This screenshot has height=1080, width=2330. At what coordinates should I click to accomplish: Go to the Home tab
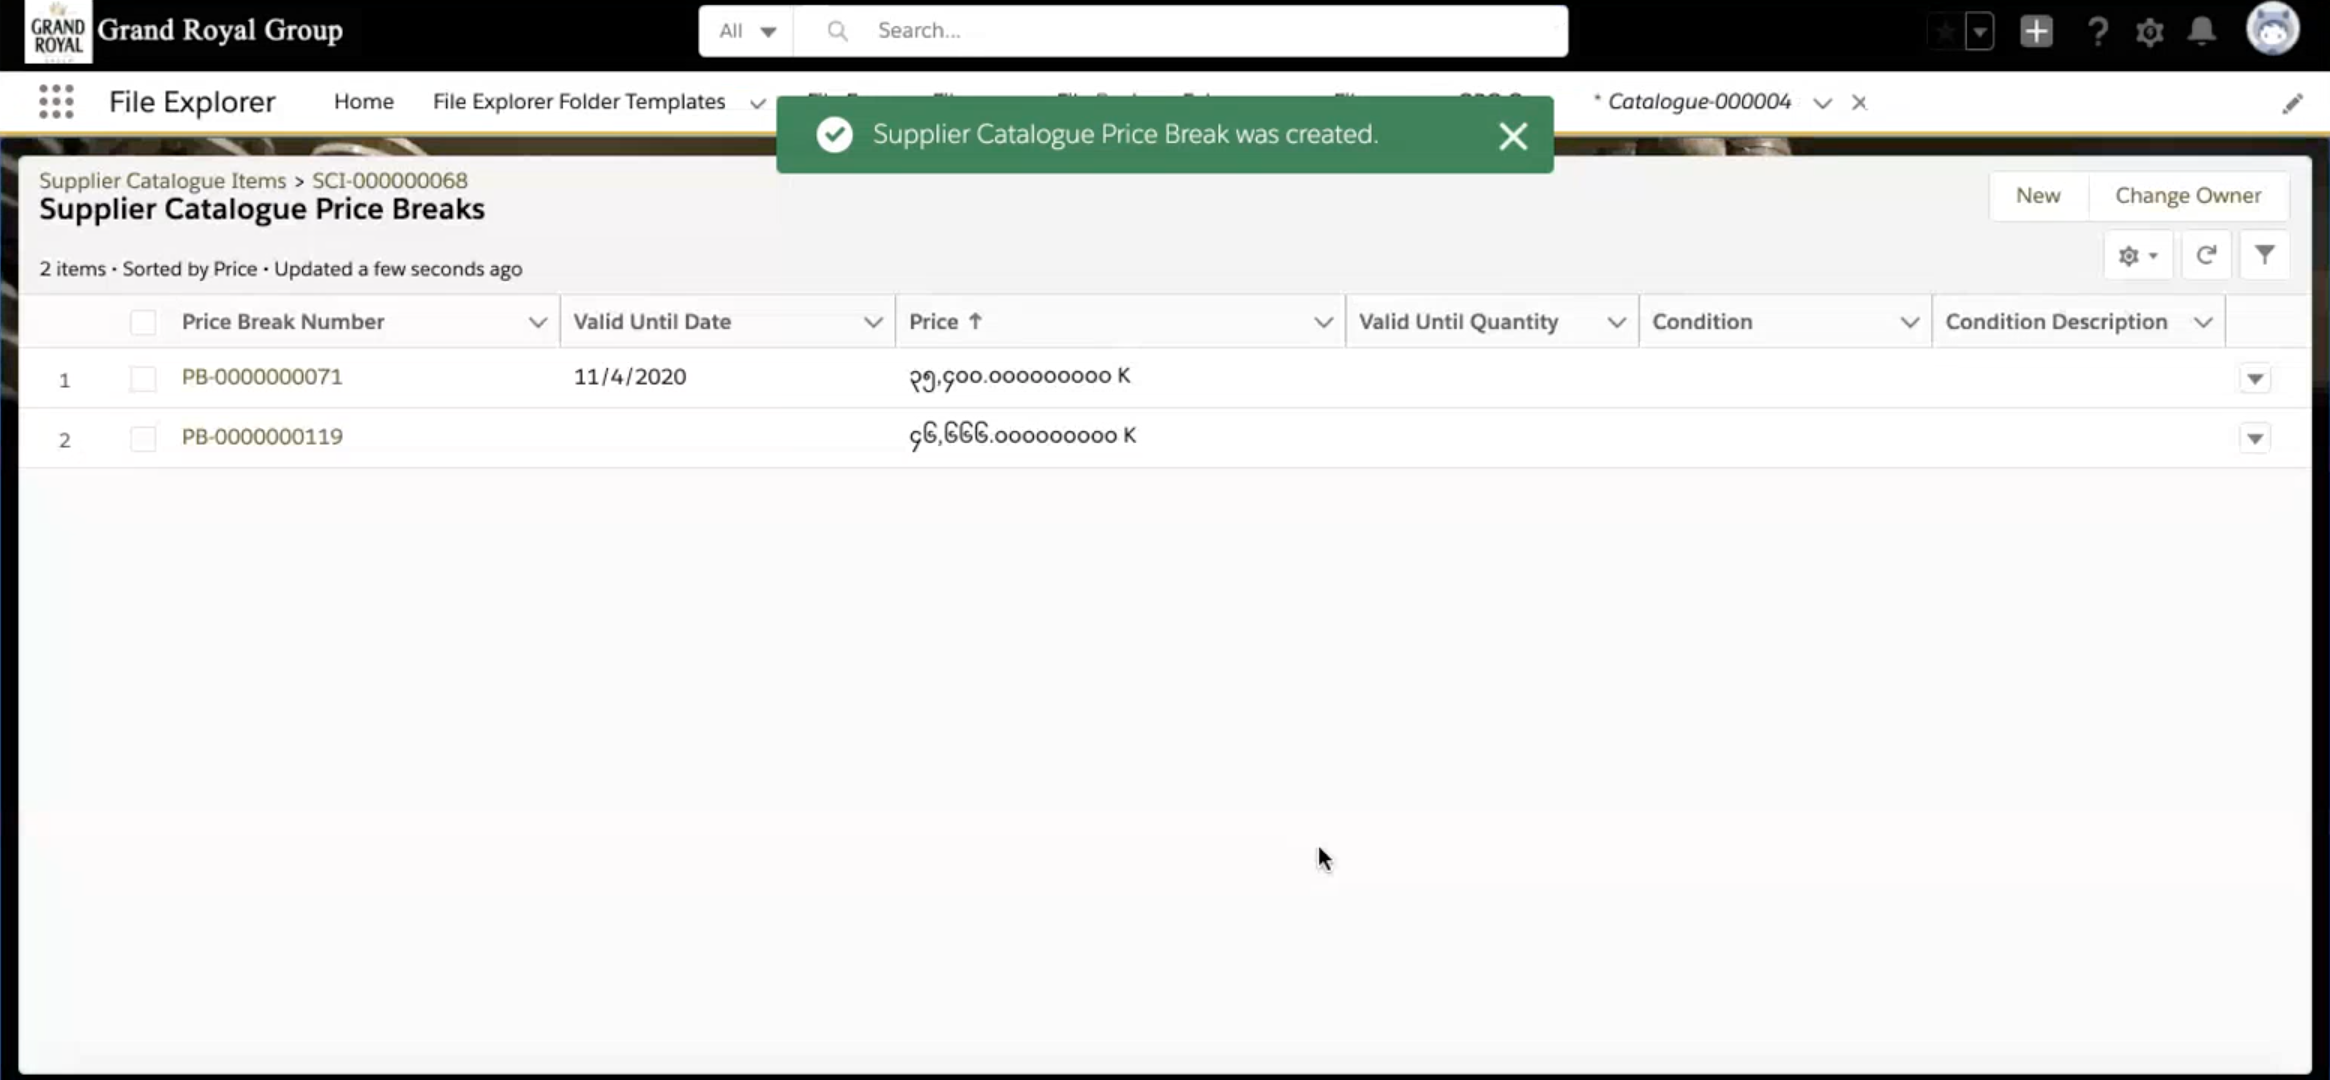363,102
